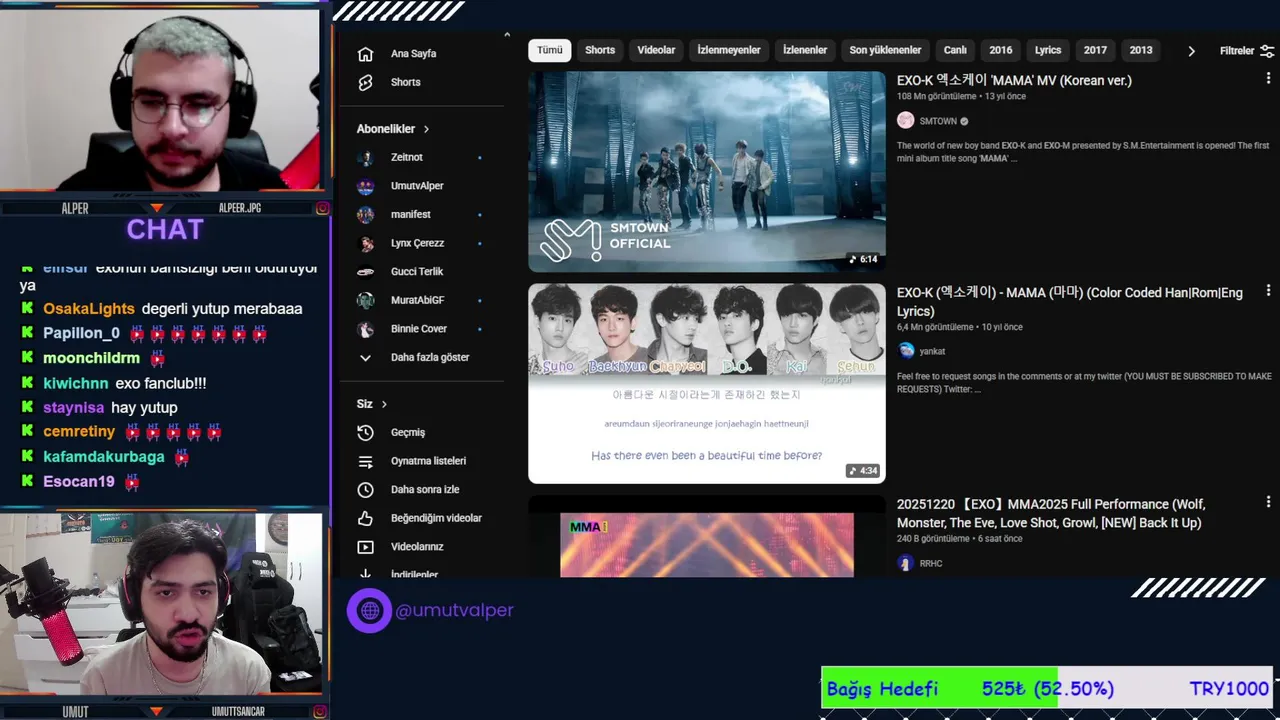Play the Color Coded MAMA lyrics thumbnail
This screenshot has height=720, width=1280.
pyautogui.click(x=707, y=383)
